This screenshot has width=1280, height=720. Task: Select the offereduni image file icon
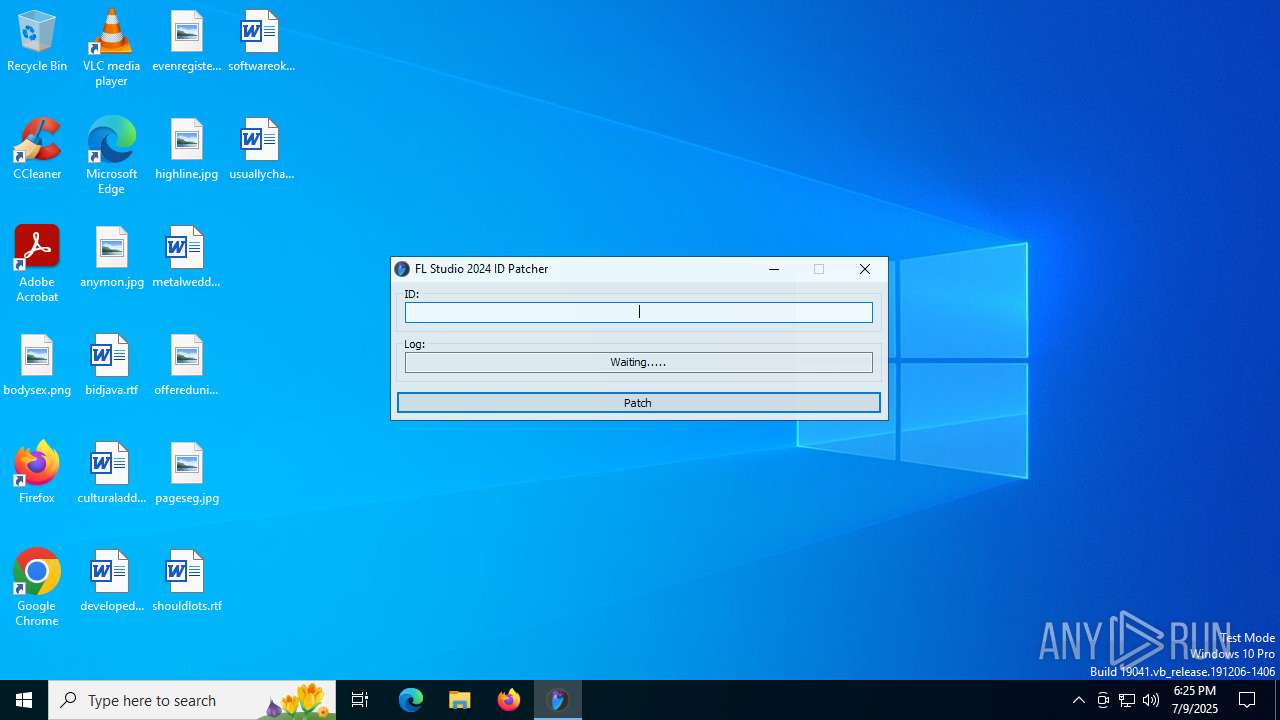click(x=187, y=366)
